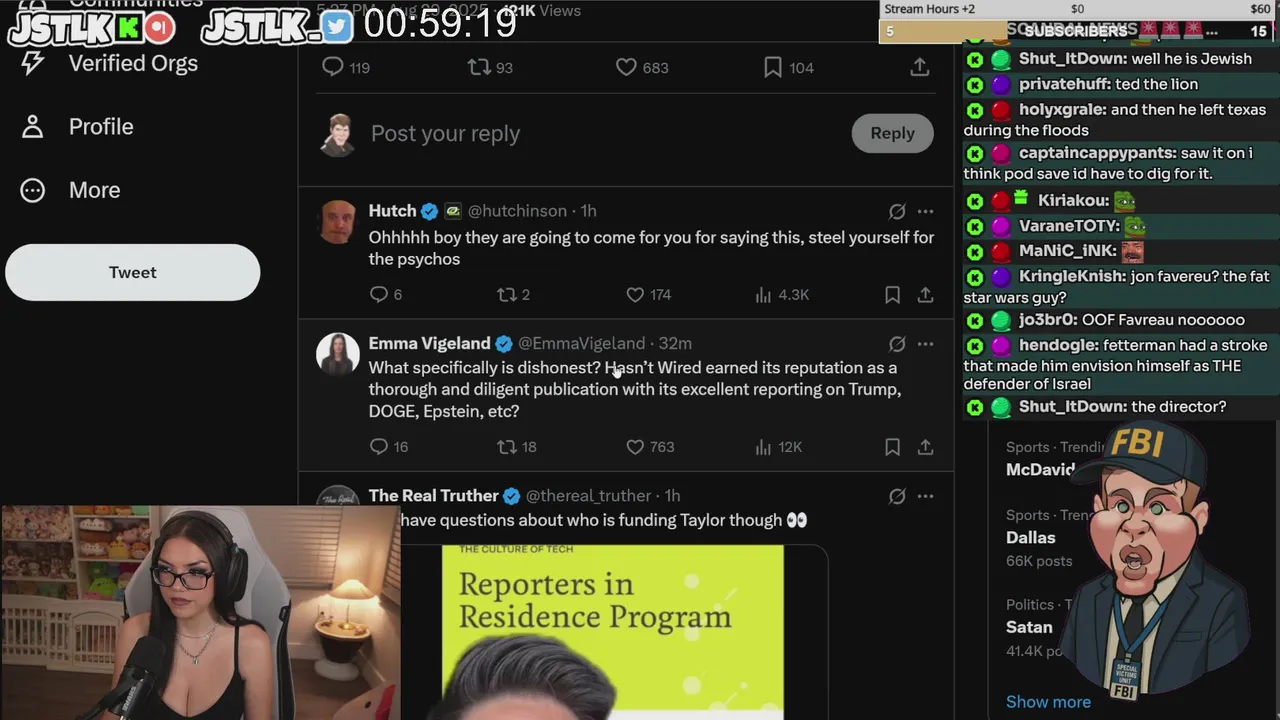1280x720 pixels.
Task: Click Kiriakou username in chat
Action: [1072, 201]
